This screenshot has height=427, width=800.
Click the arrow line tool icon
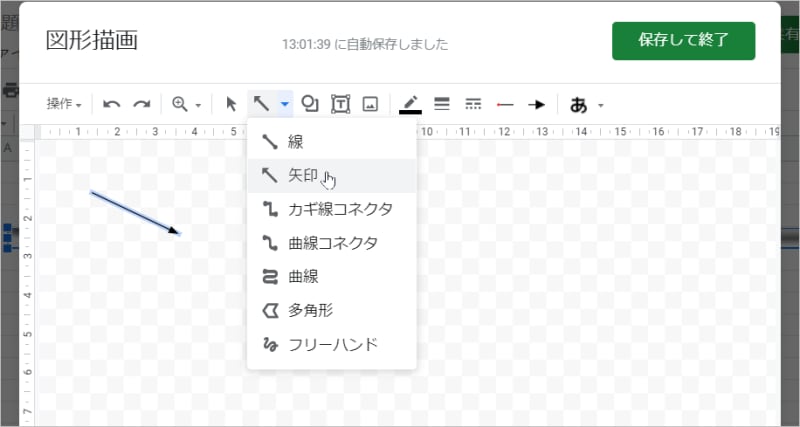click(x=261, y=104)
